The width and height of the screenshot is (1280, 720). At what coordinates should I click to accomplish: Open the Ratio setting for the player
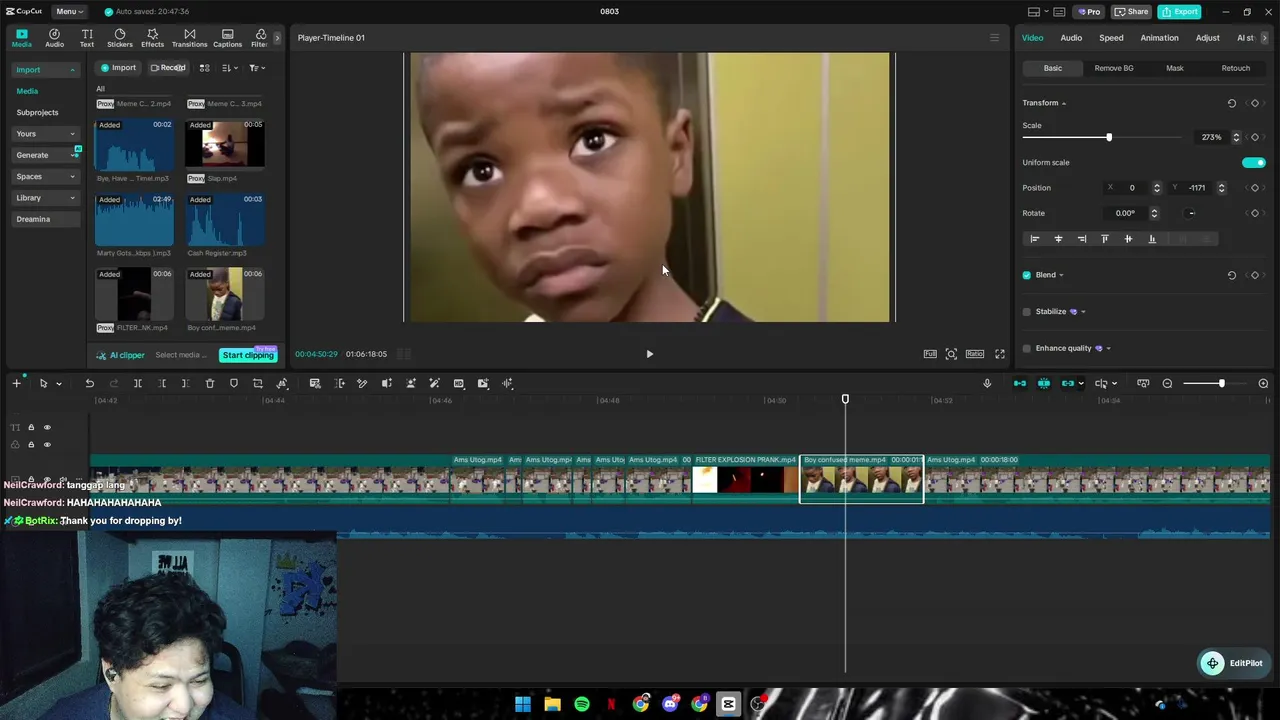[974, 354]
